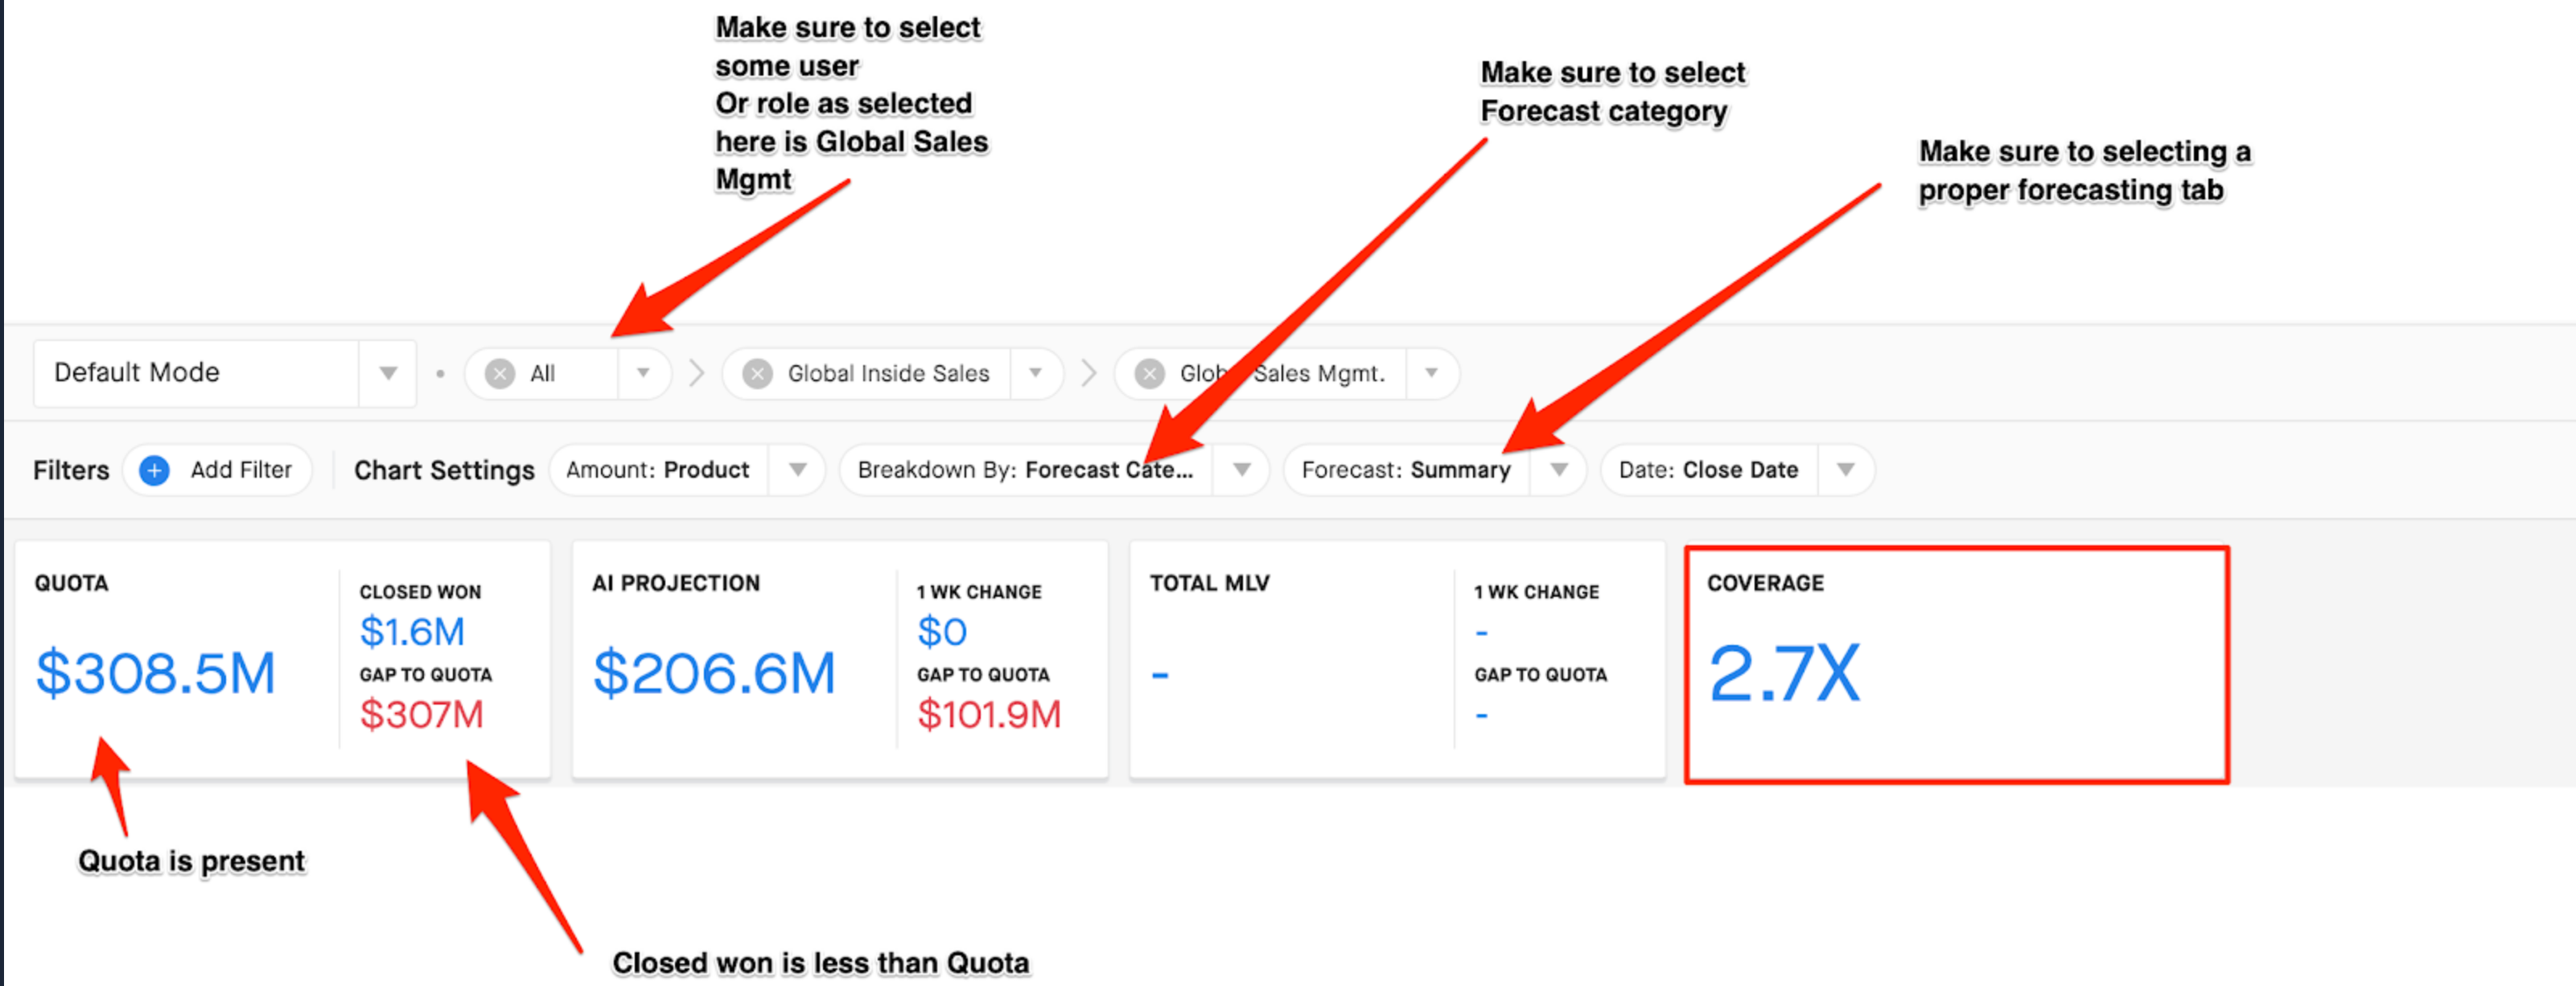The height and width of the screenshot is (986, 2576).
Task: Open the Forecast: Summary dropdown arrow
Action: pos(1558,470)
